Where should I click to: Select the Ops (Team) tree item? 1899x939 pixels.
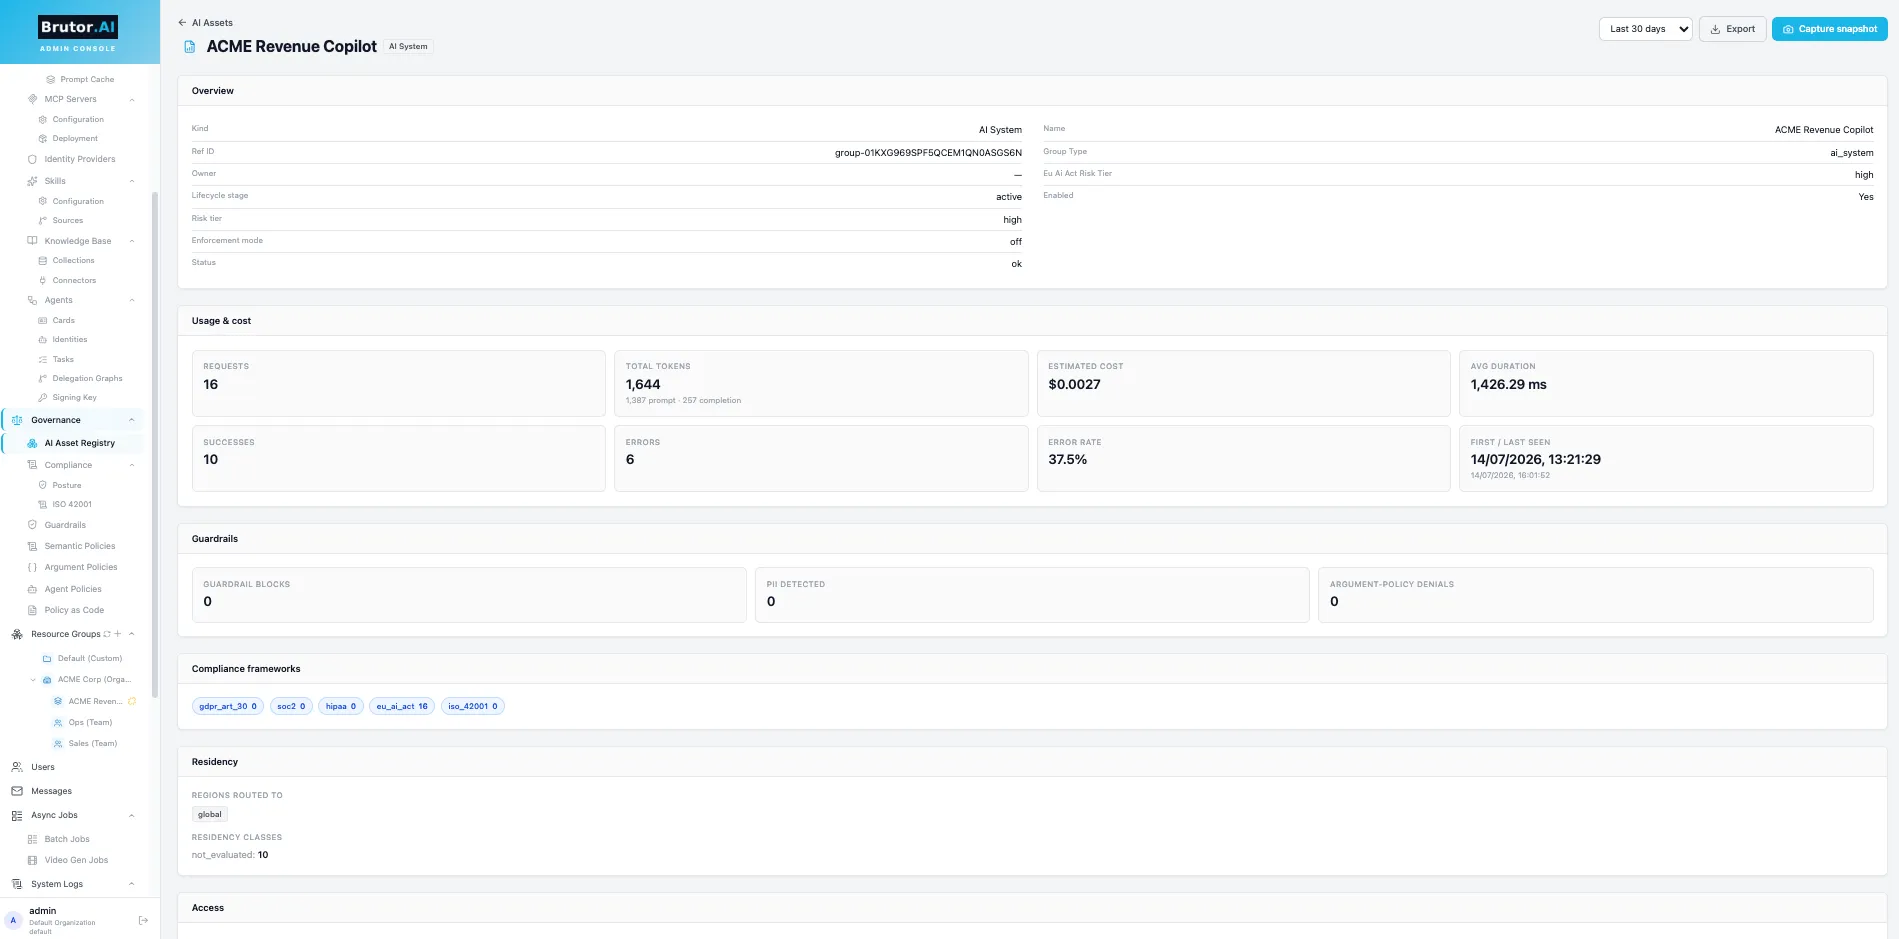pos(90,722)
